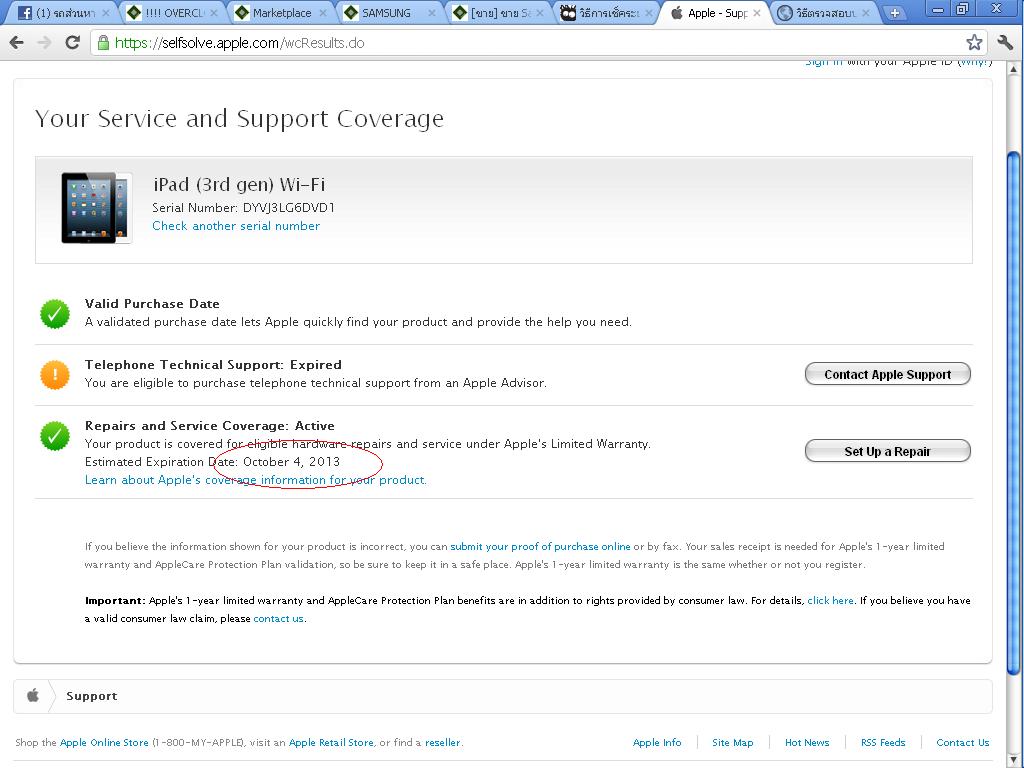Click the iPad (3rd gen) Wi-Fi heading
1024x768 pixels.
coord(239,185)
